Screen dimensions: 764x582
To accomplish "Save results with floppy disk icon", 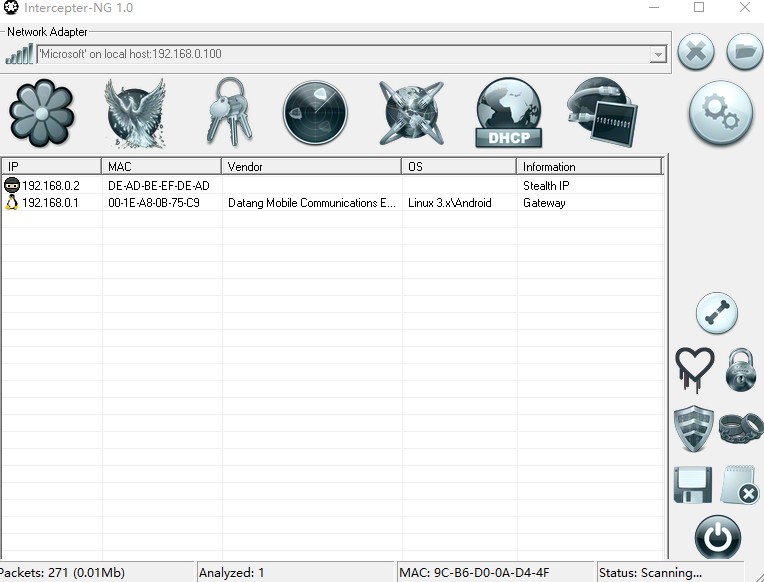I will 692,485.
